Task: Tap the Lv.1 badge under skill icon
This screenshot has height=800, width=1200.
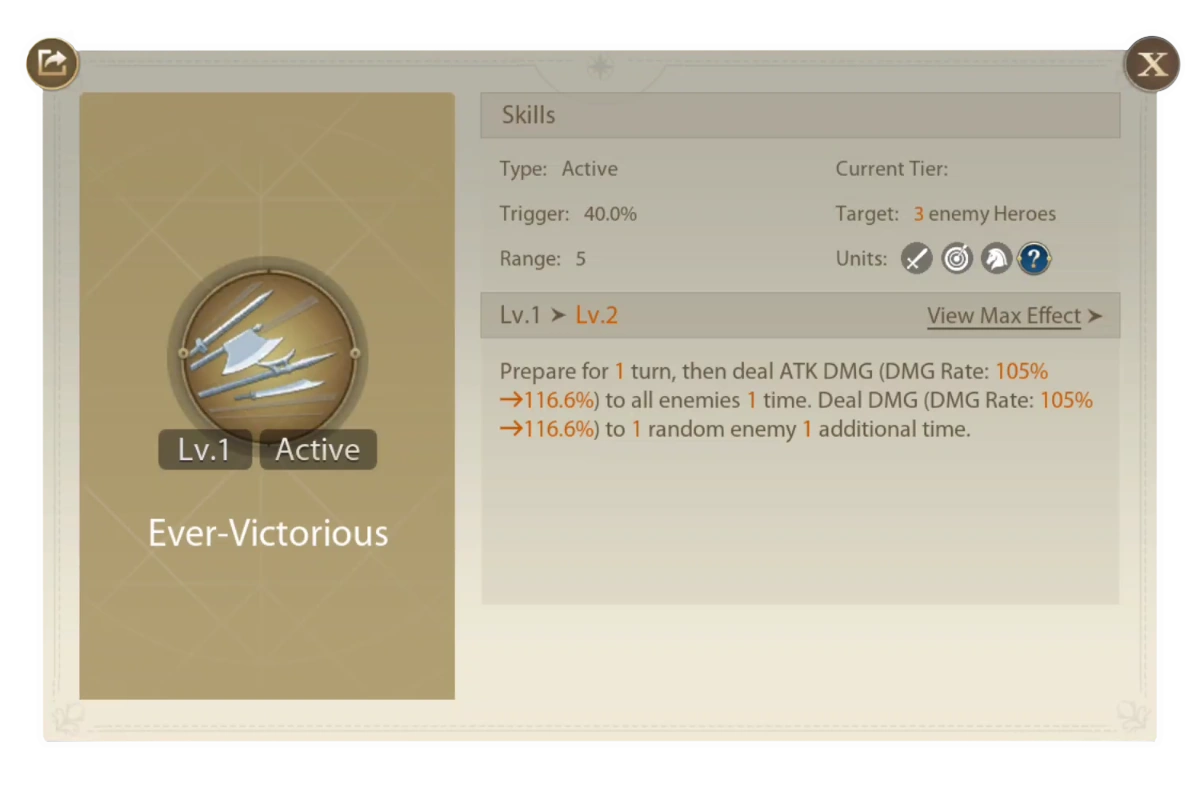Action: click(x=205, y=450)
